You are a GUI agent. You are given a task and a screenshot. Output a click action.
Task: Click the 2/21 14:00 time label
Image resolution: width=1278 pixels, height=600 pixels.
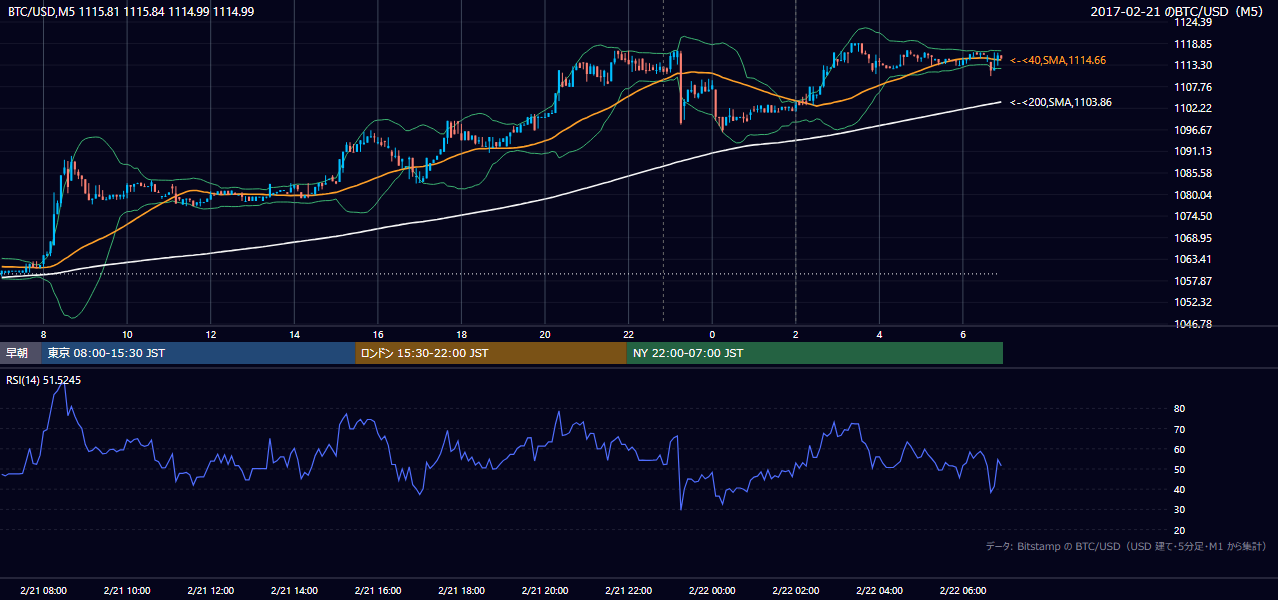coord(294,591)
